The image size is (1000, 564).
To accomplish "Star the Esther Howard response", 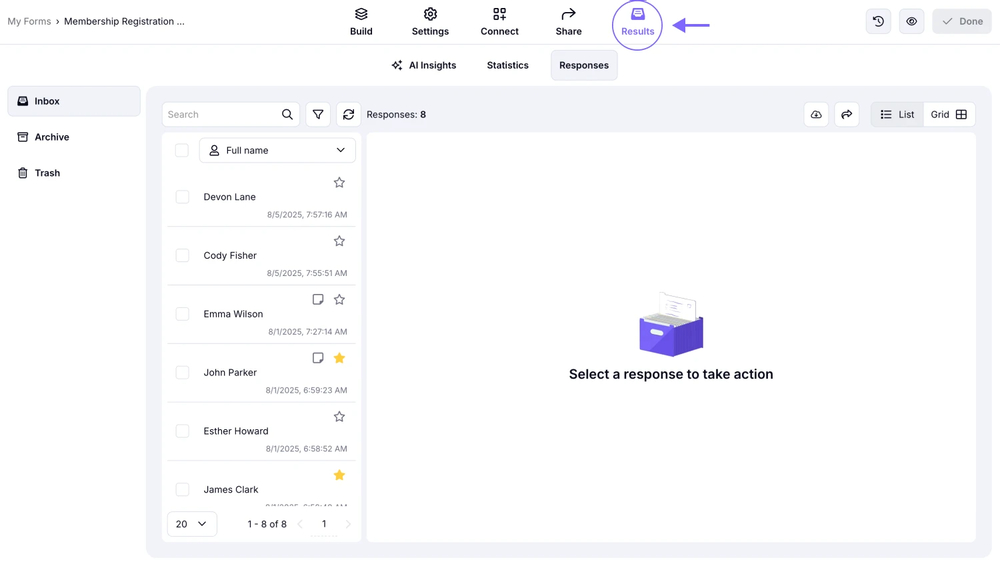I will (x=339, y=417).
